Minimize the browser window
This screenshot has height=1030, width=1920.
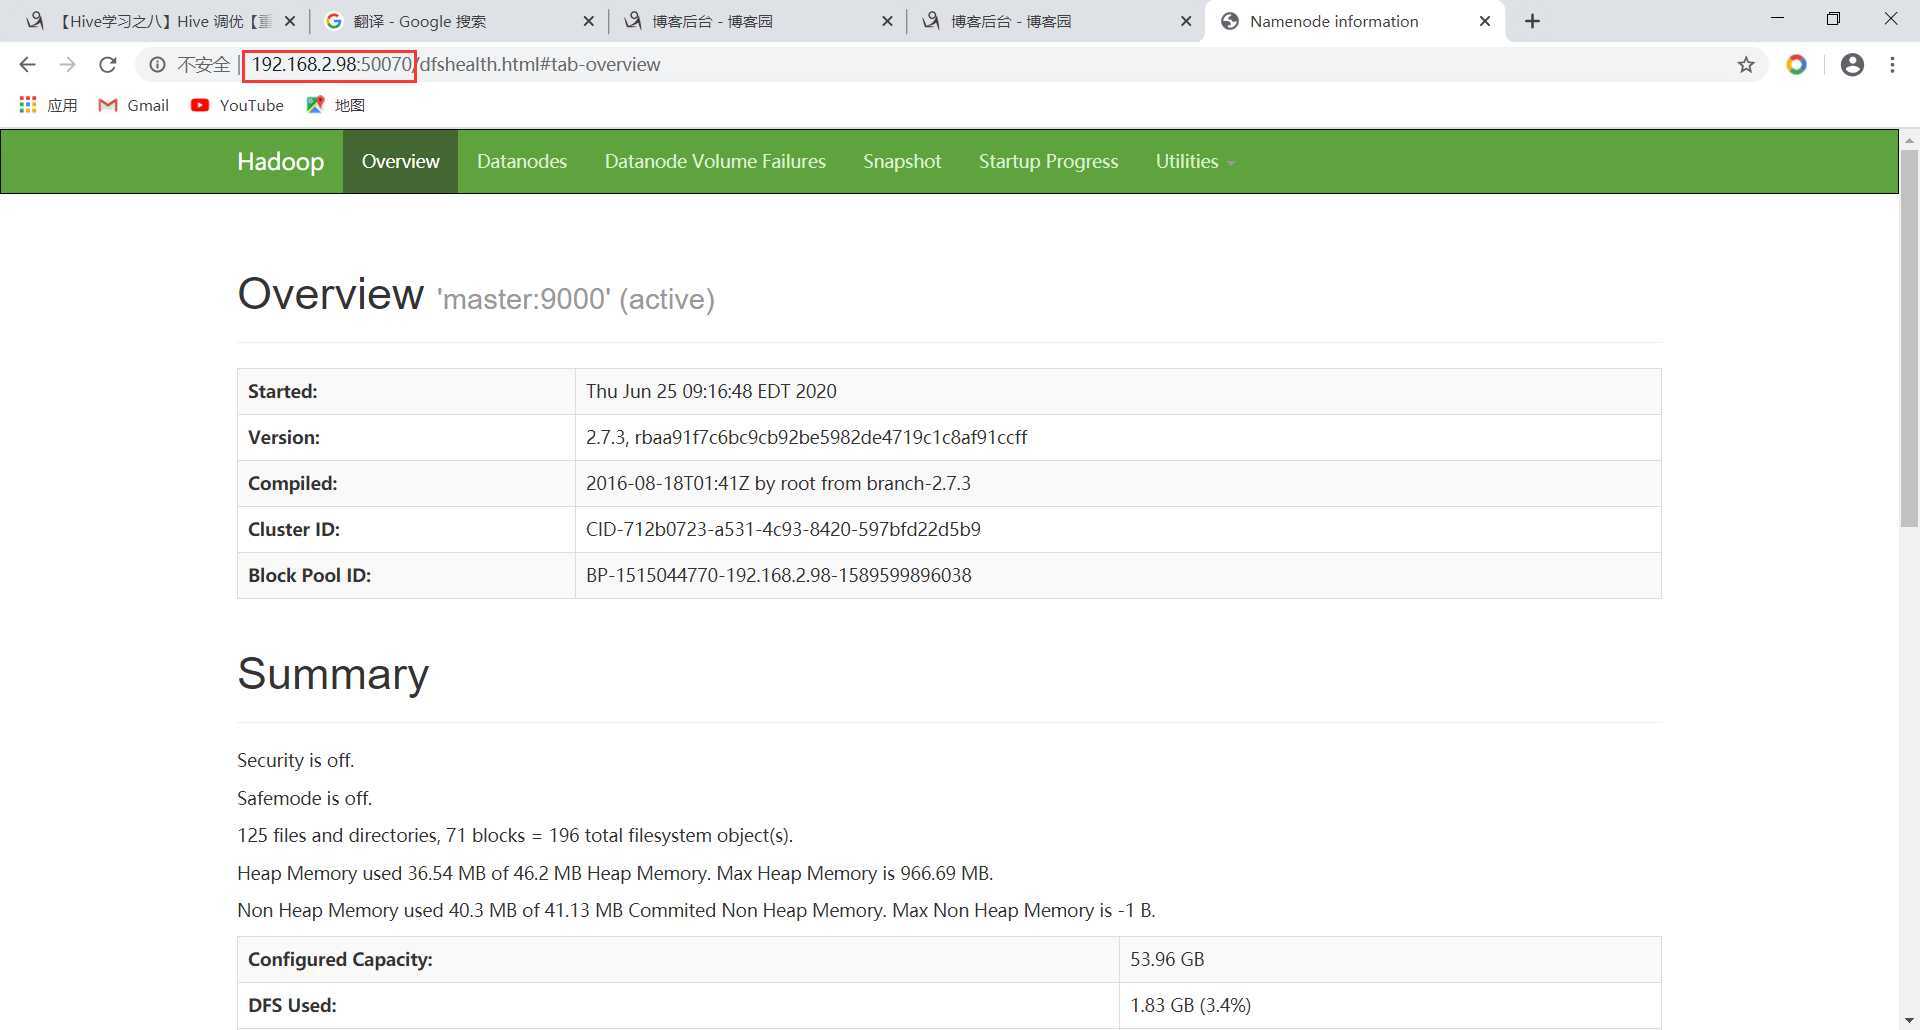pyautogui.click(x=1777, y=19)
